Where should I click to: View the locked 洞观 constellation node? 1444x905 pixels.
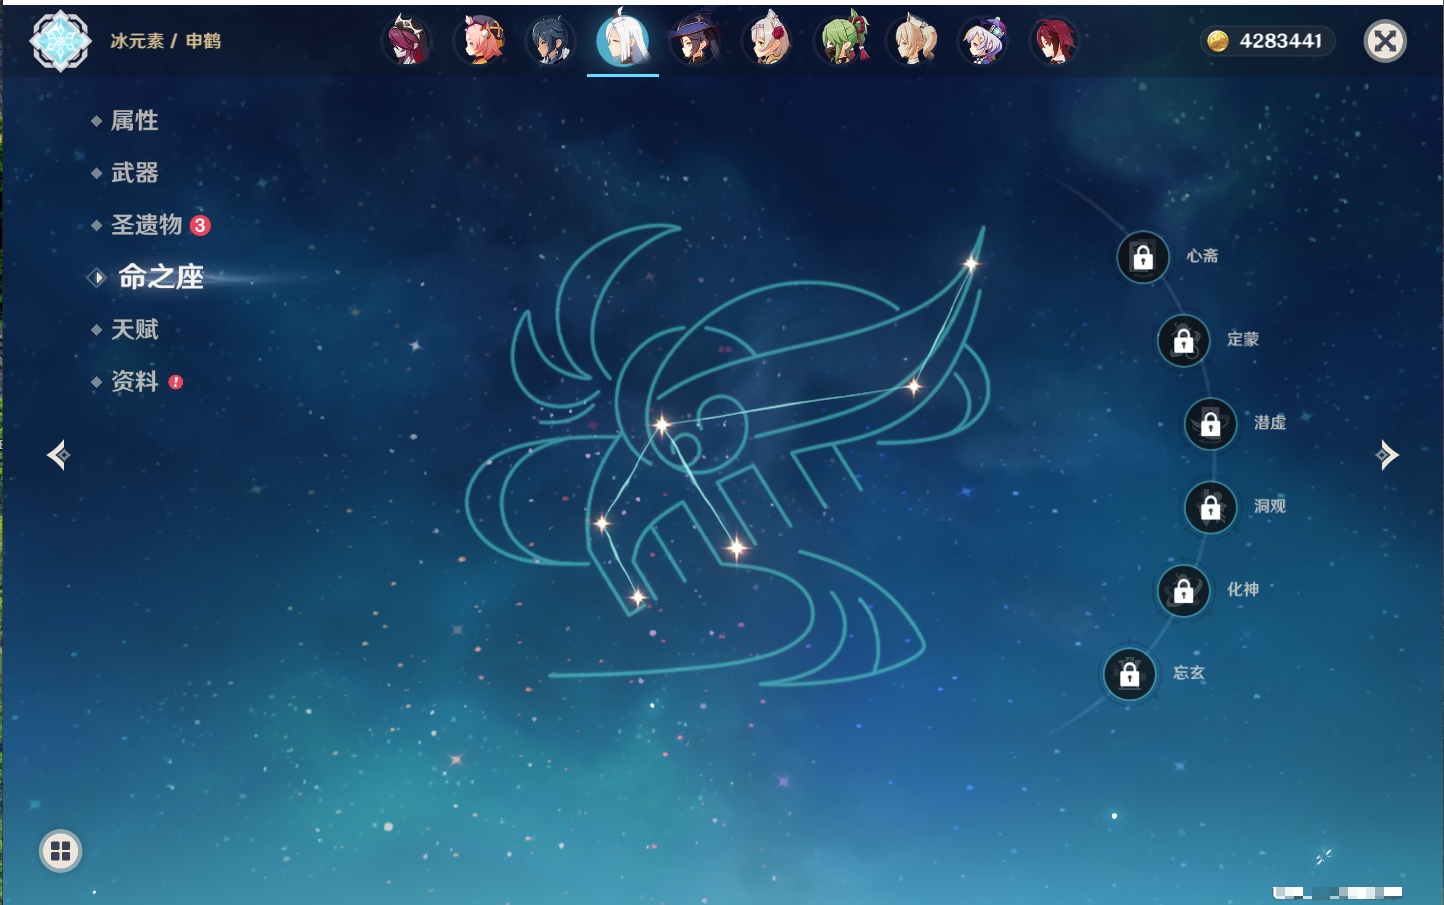[x=1211, y=507]
